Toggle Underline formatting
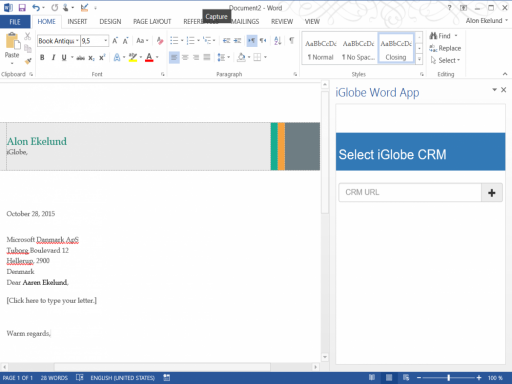This screenshot has height=384, width=512. (x=64, y=58)
